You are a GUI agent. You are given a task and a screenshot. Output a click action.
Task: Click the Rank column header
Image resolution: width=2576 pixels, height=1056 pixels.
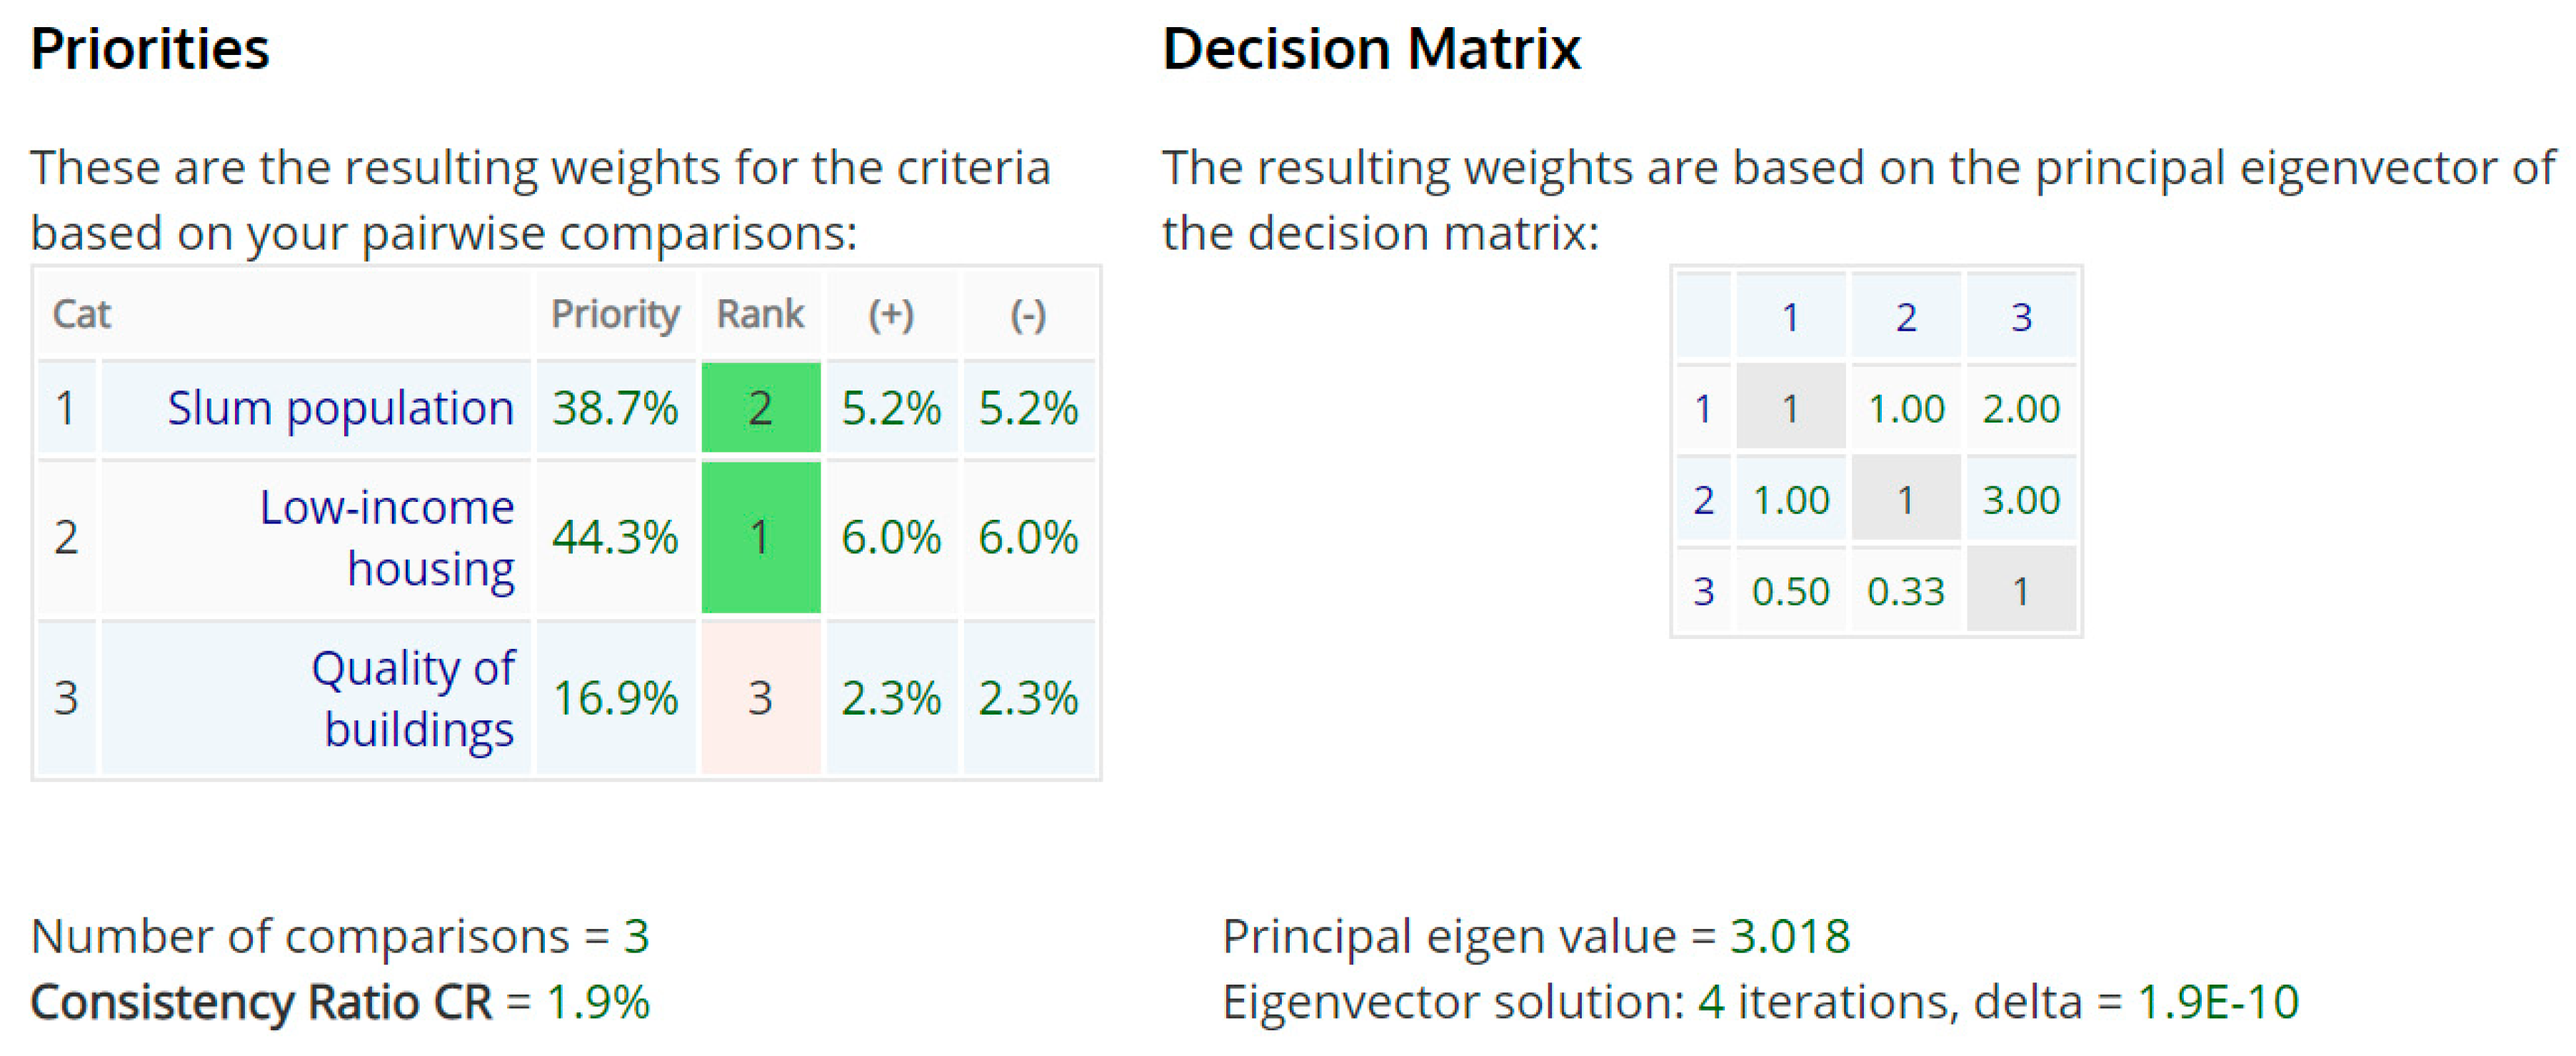click(760, 314)
